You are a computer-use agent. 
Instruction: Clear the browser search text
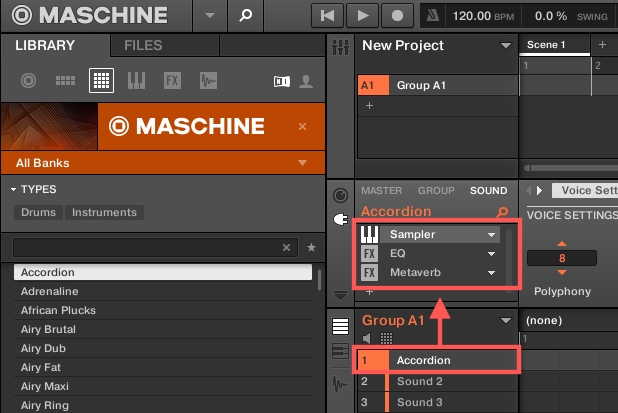[287, 247]
